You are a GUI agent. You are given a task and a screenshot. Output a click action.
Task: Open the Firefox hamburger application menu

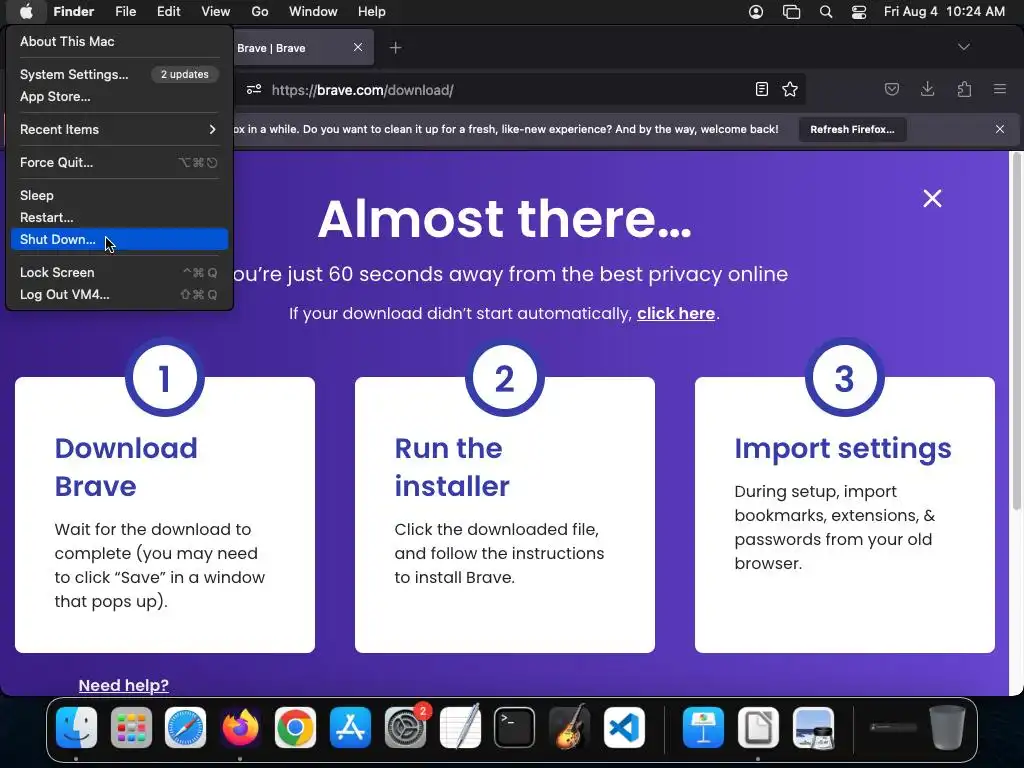(1000, 89)
